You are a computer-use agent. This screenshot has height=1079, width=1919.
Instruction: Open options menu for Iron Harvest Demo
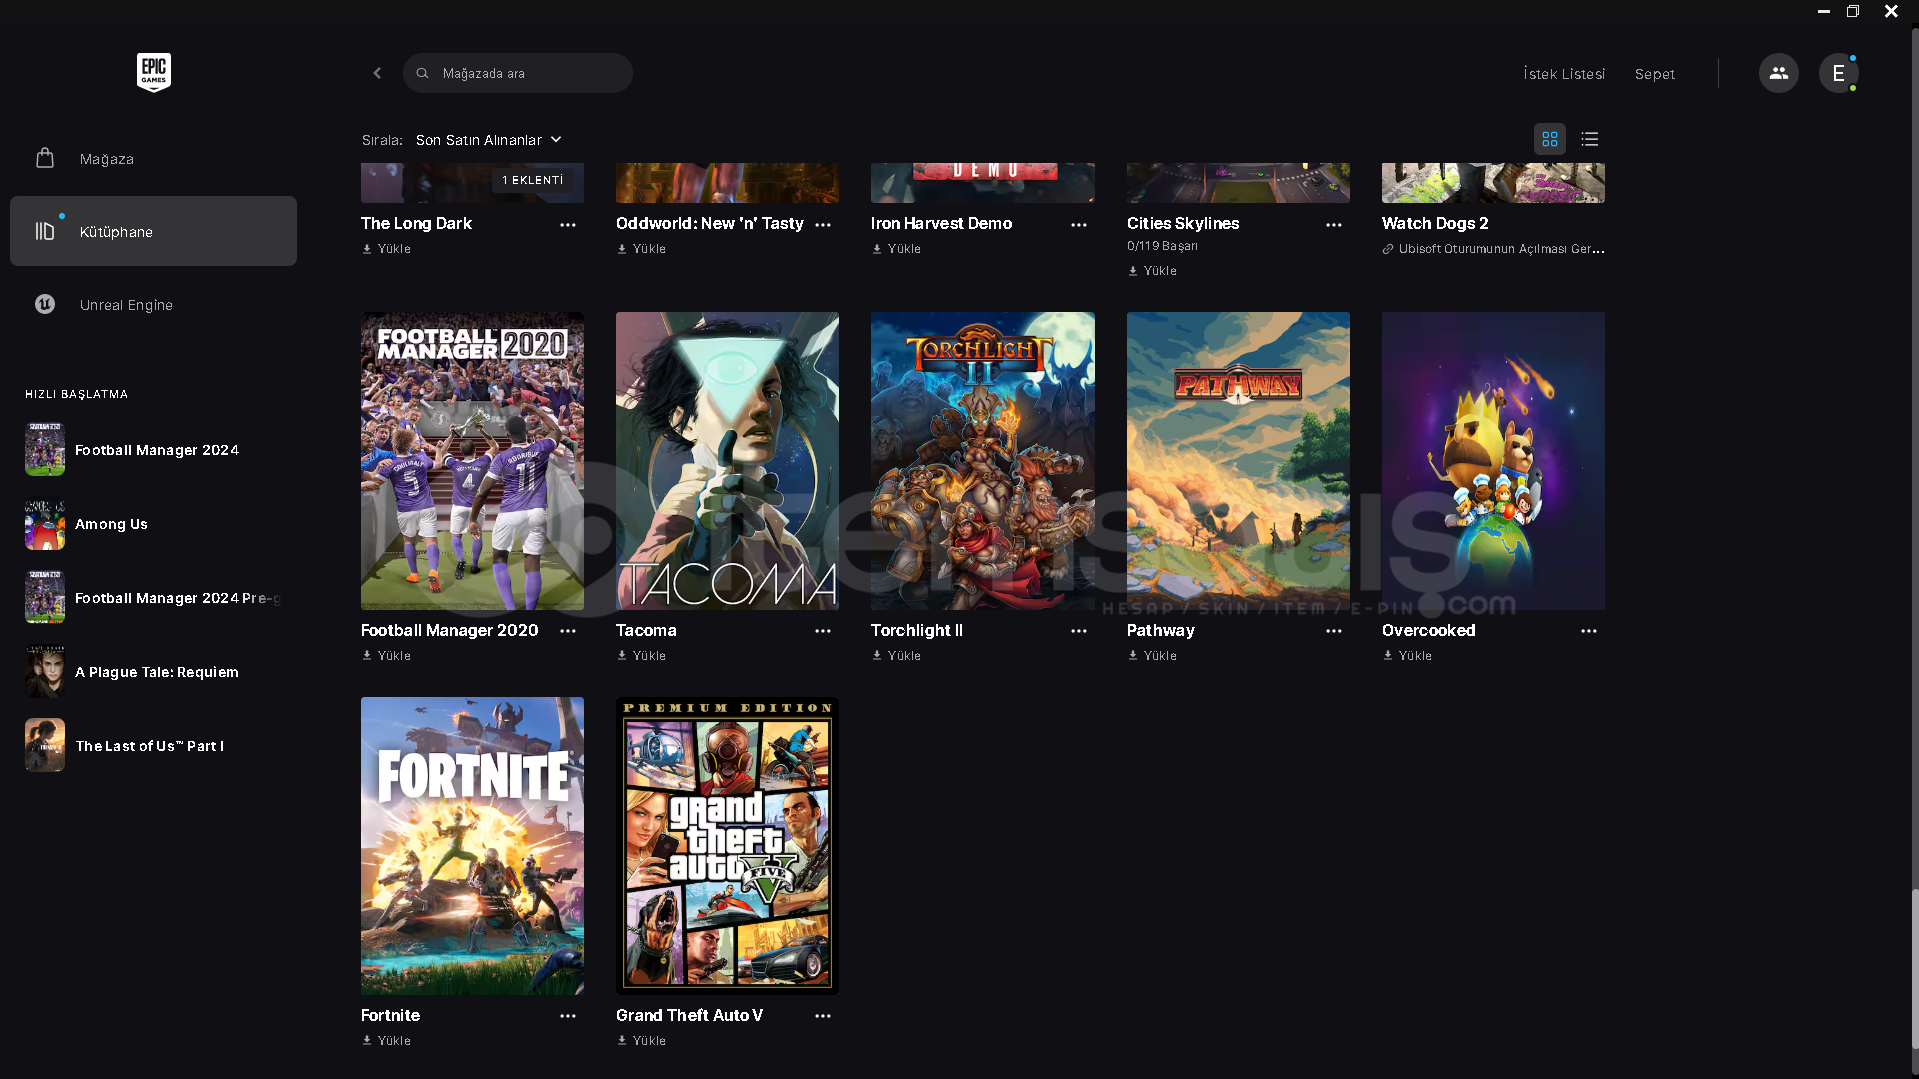[1079, 225]
